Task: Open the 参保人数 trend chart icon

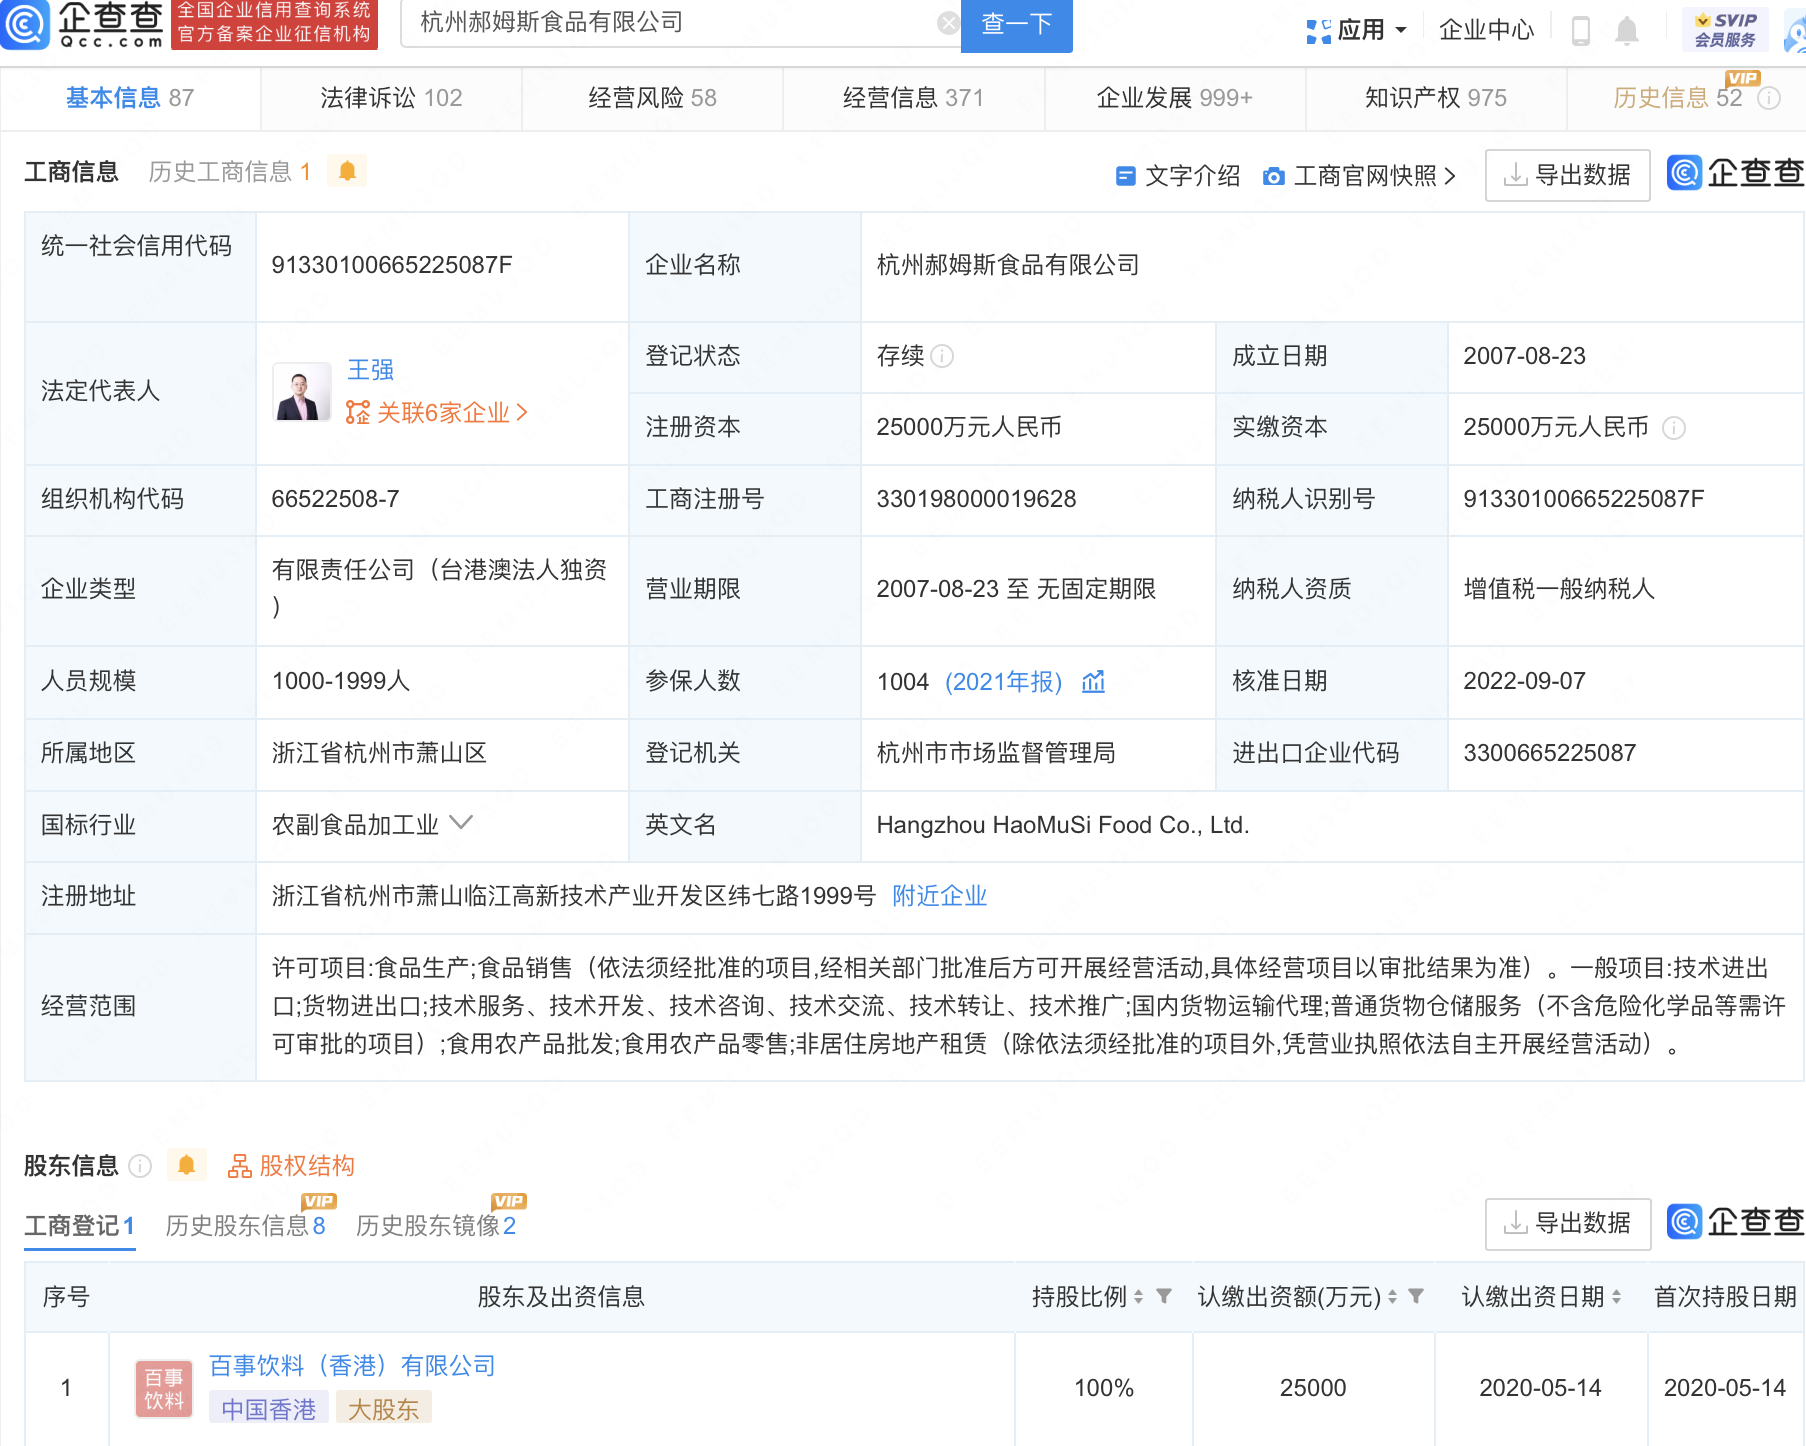Action: click(x=1093, y=681)
